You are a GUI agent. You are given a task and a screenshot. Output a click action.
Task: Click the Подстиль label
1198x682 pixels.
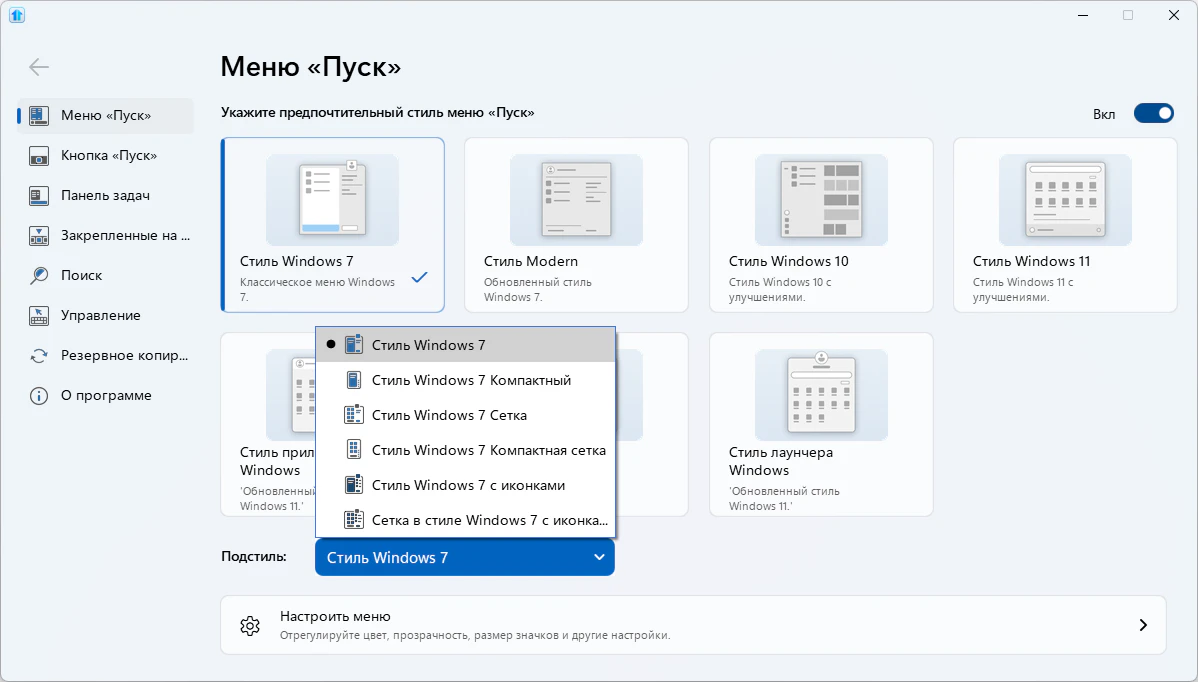[x=254, y=557]
